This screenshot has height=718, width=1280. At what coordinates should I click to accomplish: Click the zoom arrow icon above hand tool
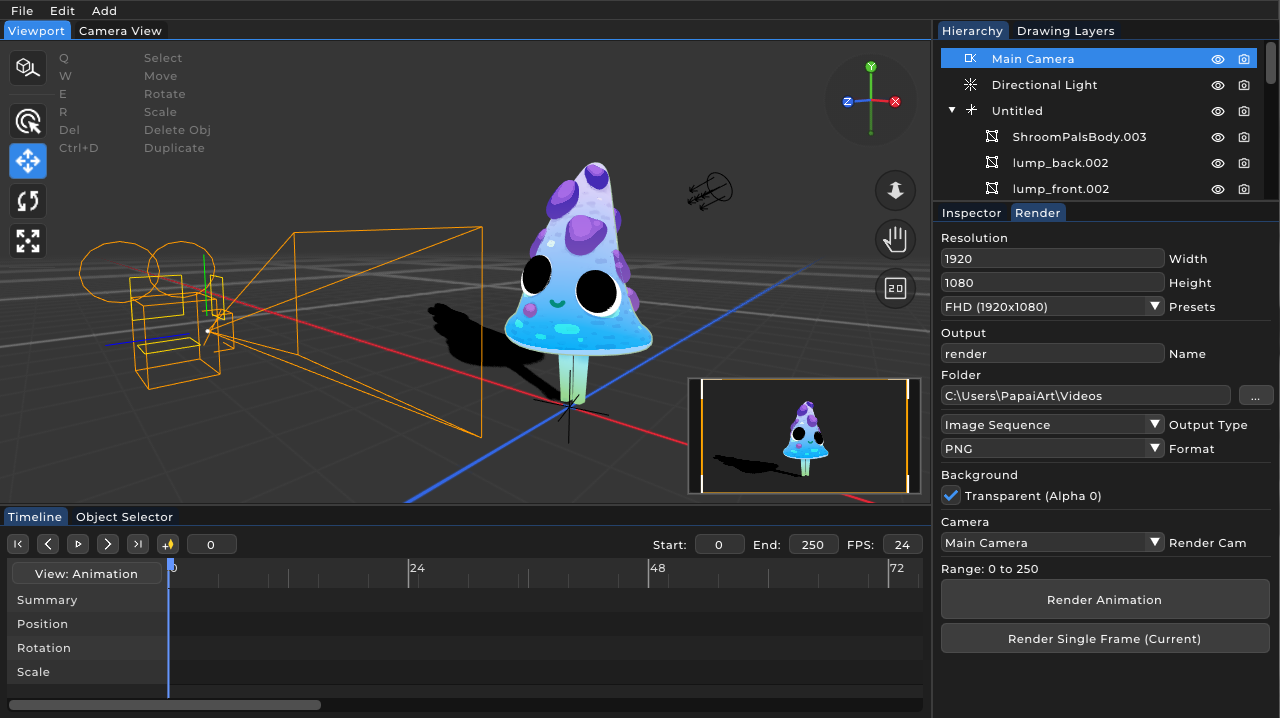[x=894, y=190]
